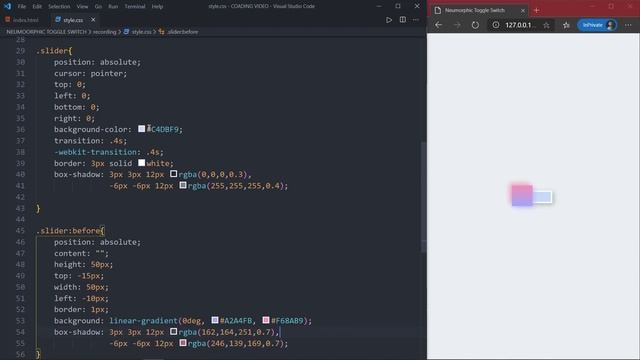Add this page to favorites star
Screen dimensions: 640x360
[546, 25]
